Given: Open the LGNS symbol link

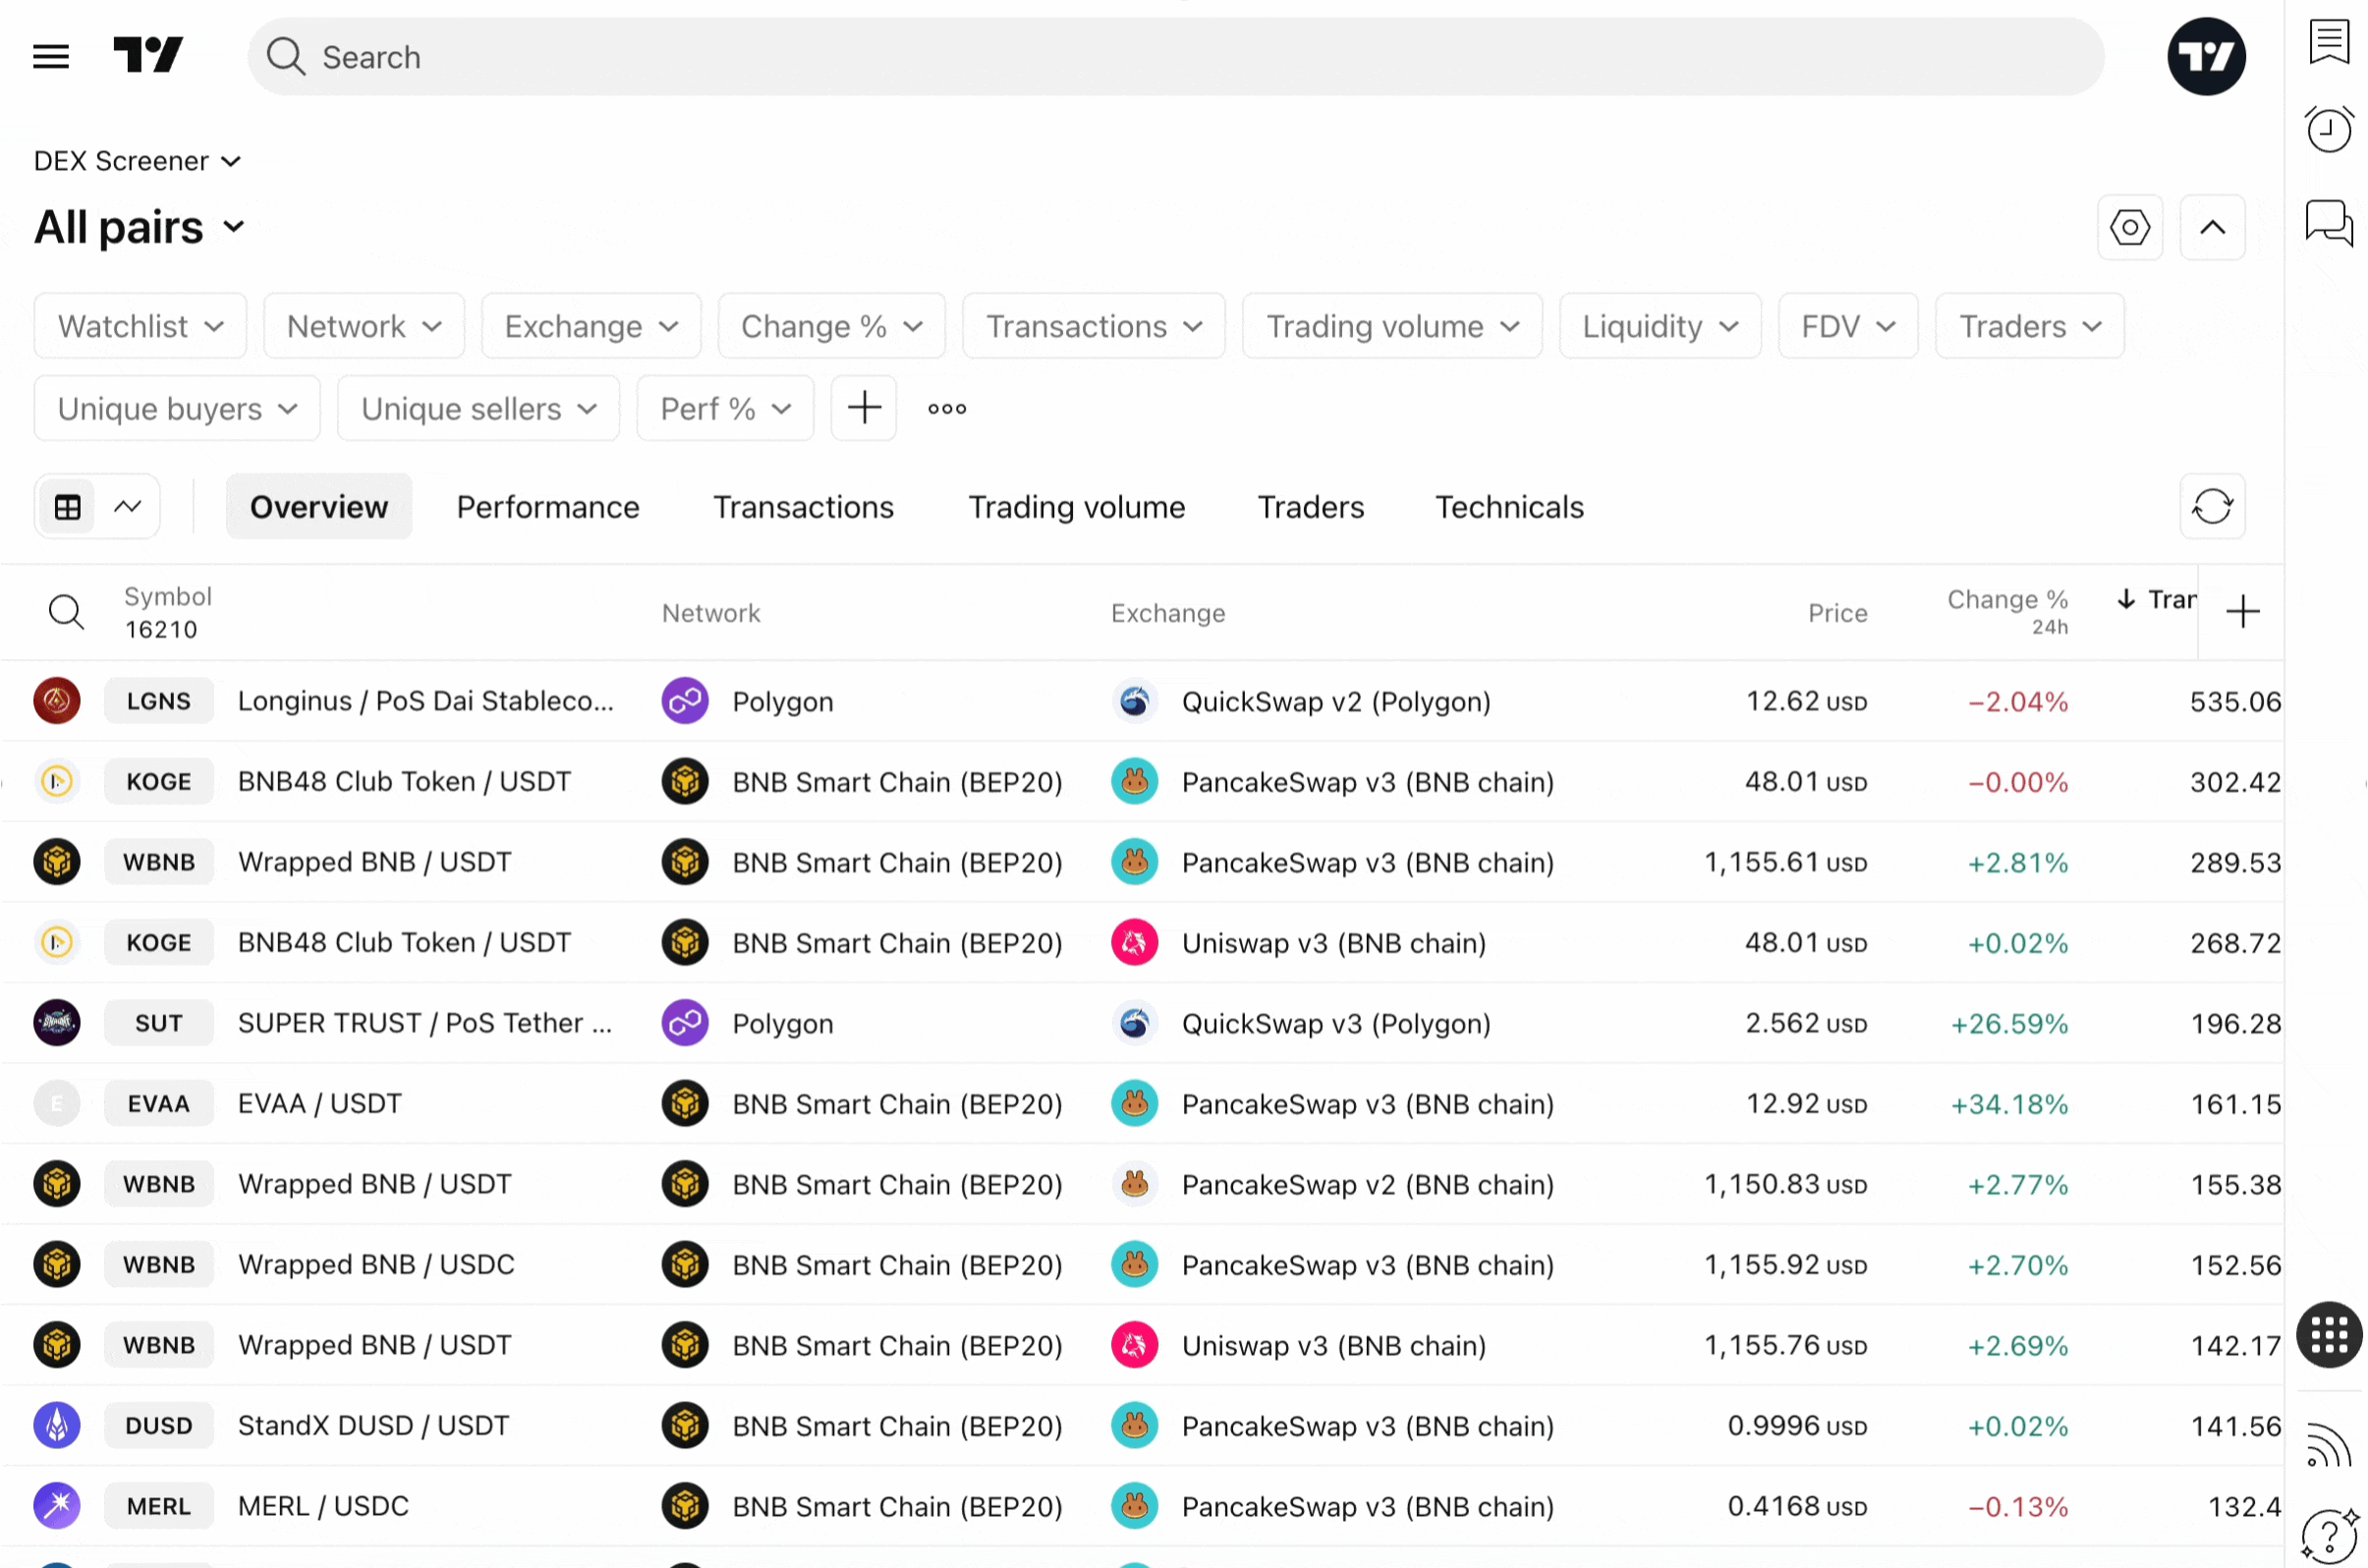Looking at the screenshot, I should coord(158,701).
